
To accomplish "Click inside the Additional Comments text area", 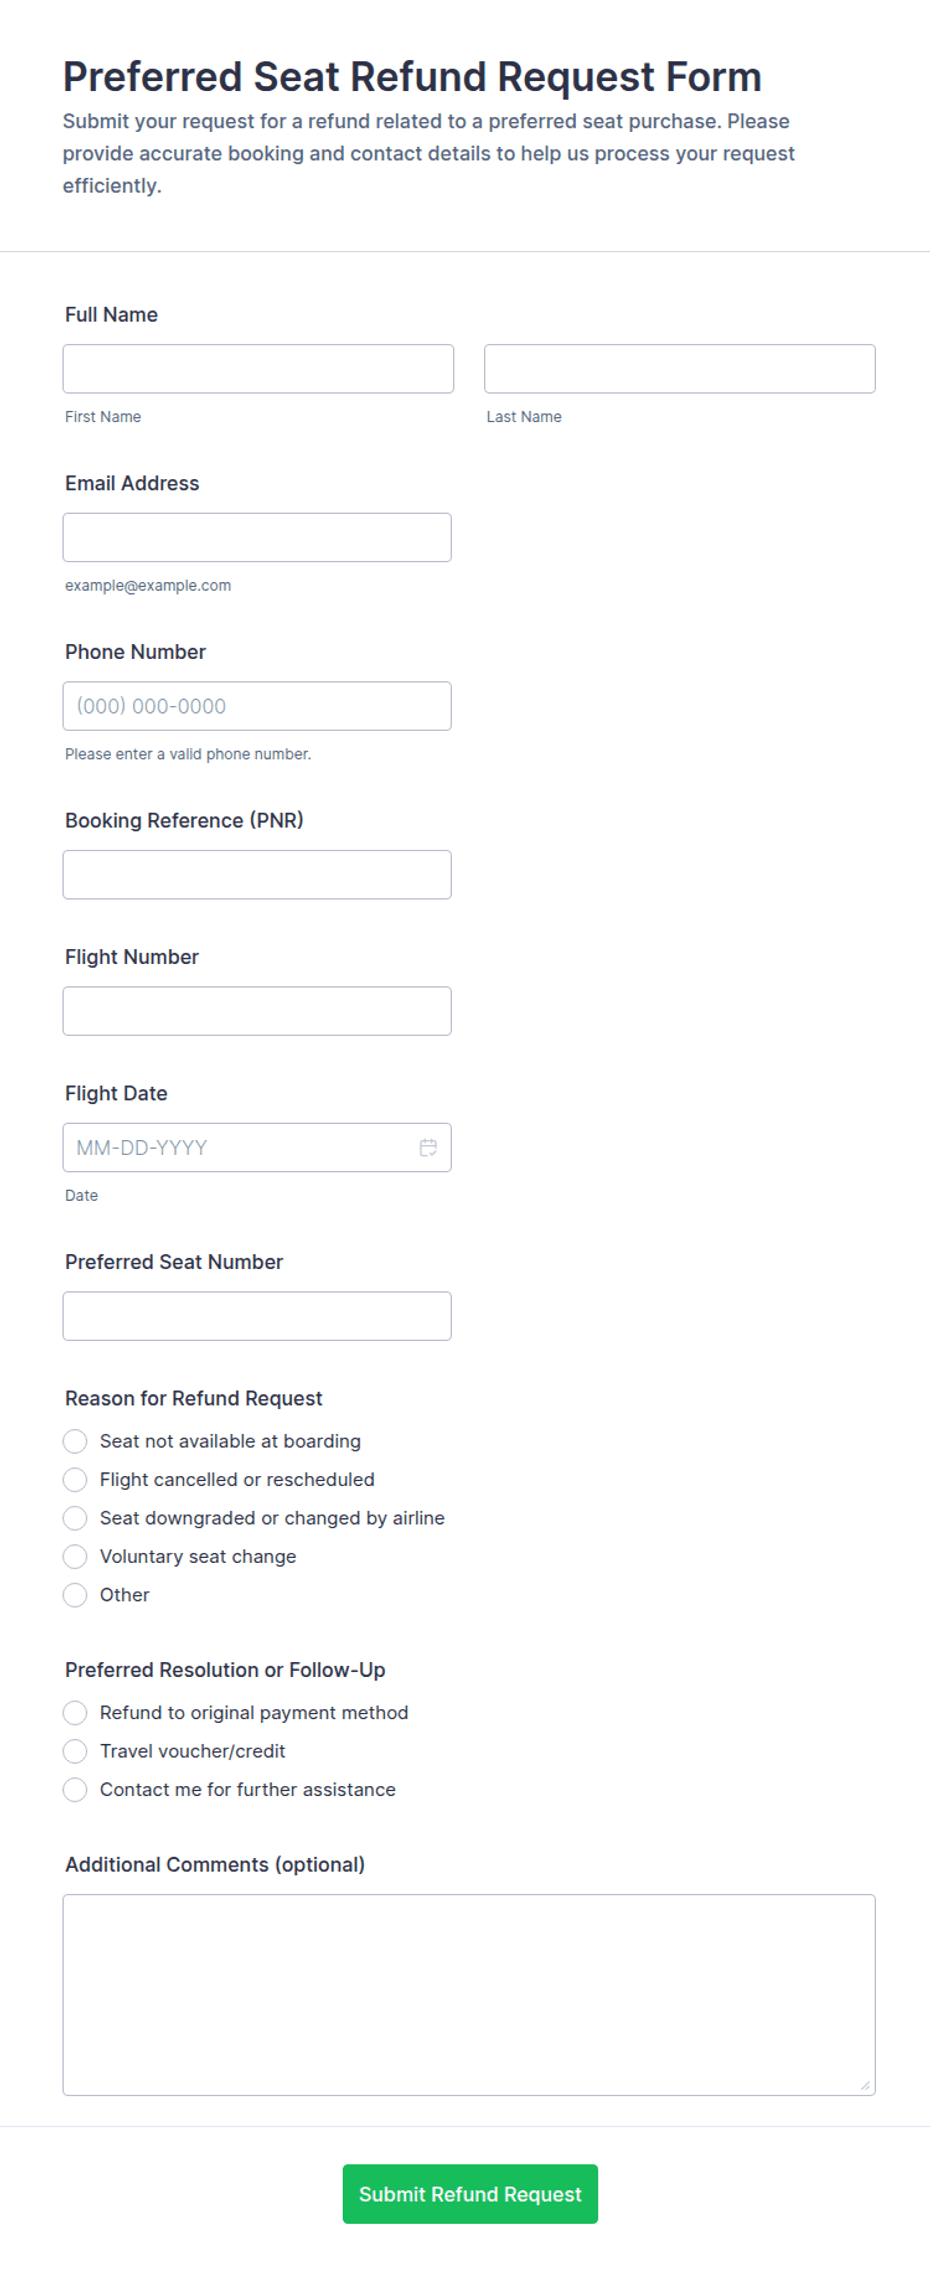I will coord(469,1995).
